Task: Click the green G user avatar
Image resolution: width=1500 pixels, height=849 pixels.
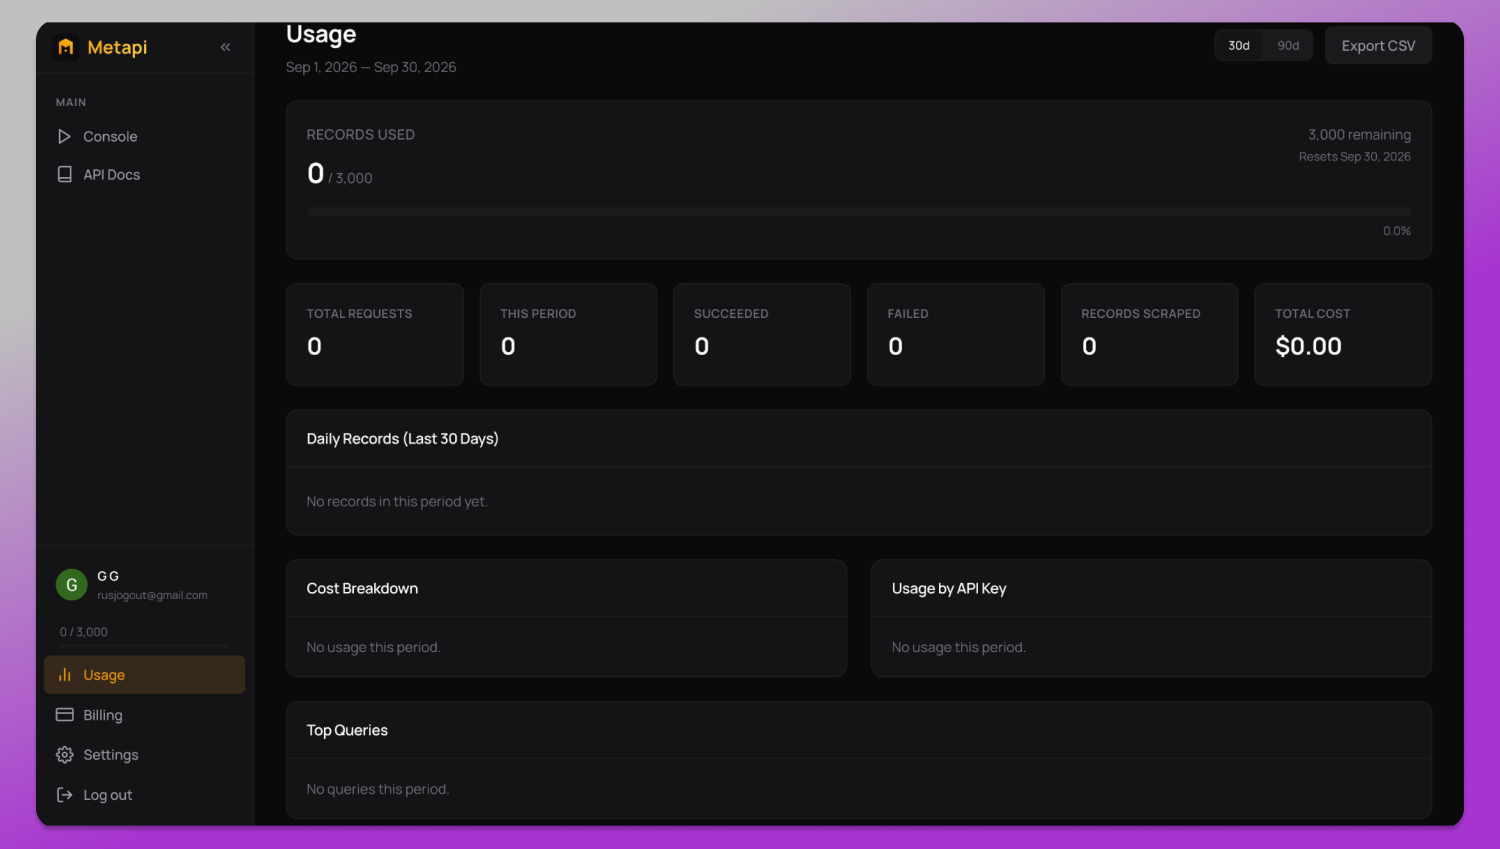Action: pos(71,585)
